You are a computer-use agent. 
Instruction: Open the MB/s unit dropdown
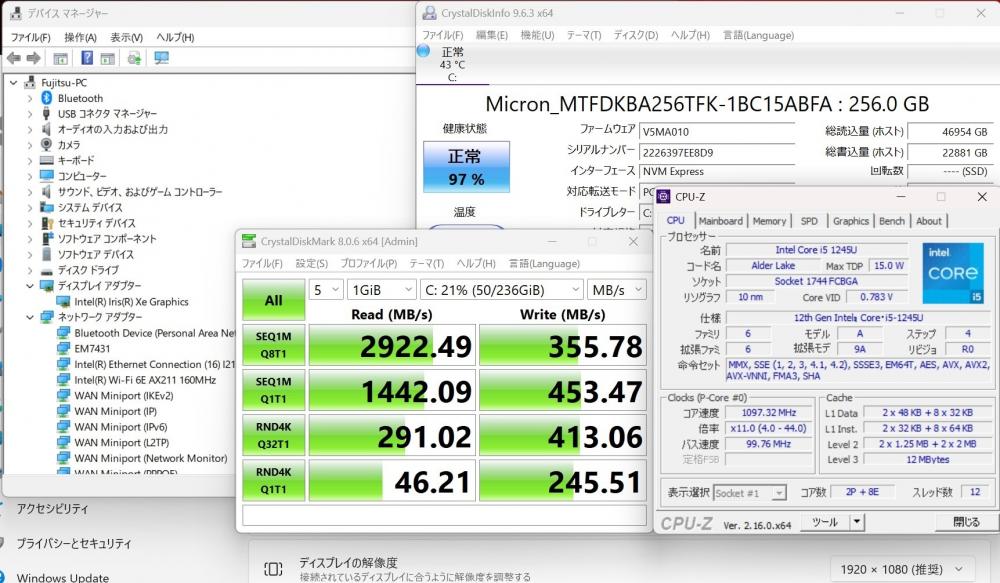(x=617, y=290)
